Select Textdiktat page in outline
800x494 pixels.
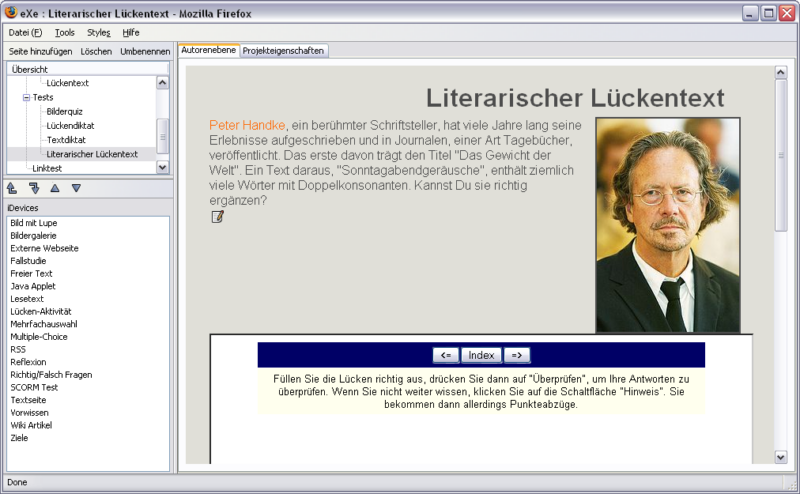pyautogui.click(x=66, y=140)
